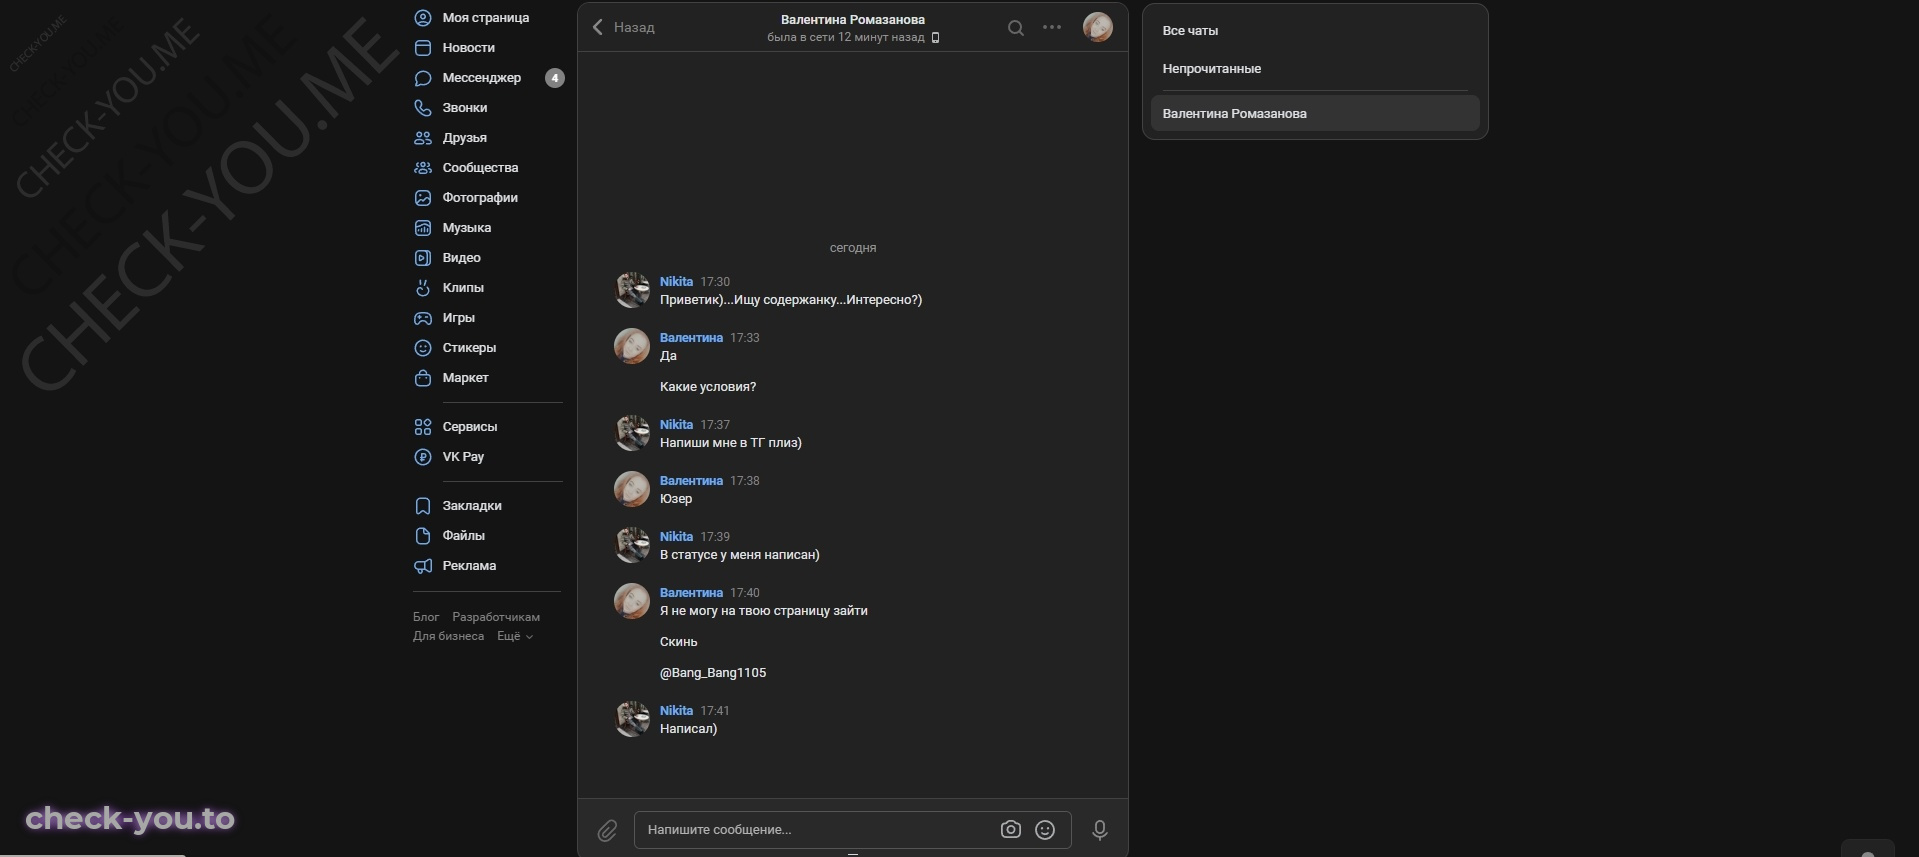Click the Разработчикам footer link
Image resolution: width=1919 pixels, height=857 pixels.
click(496, 617)
